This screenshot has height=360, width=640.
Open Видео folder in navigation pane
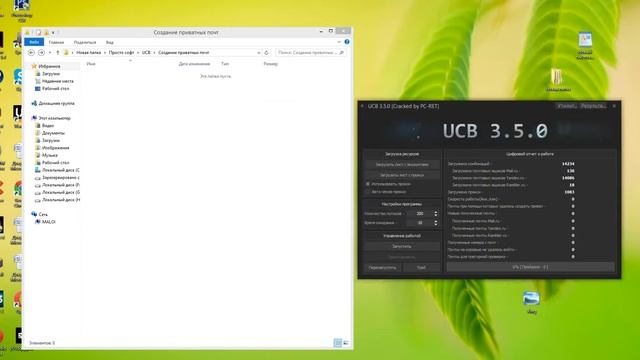click(48, 126)
